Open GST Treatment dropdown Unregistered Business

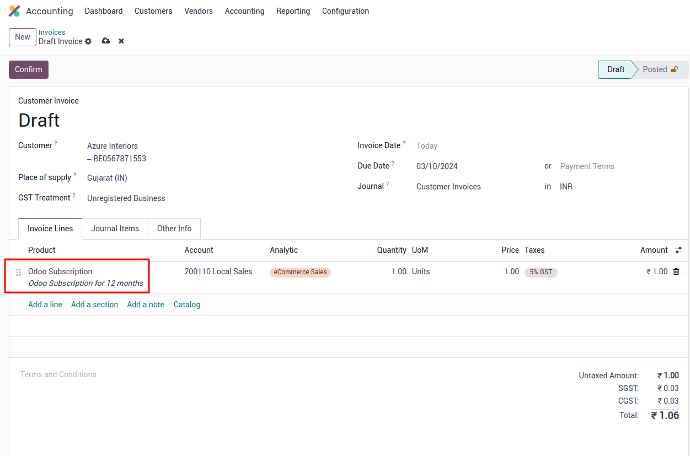click(126, 199)
